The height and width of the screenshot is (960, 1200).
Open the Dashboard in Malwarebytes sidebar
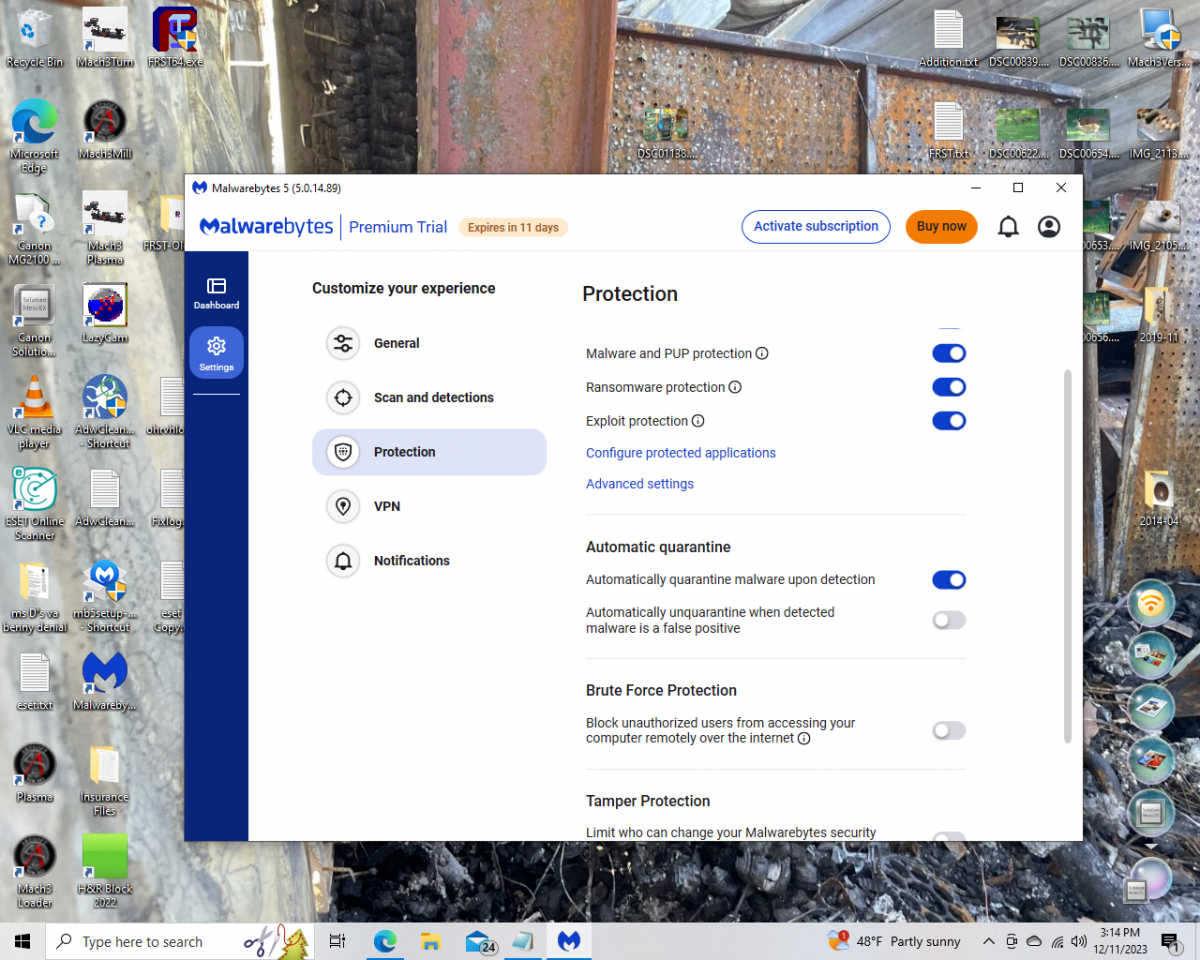216,293
